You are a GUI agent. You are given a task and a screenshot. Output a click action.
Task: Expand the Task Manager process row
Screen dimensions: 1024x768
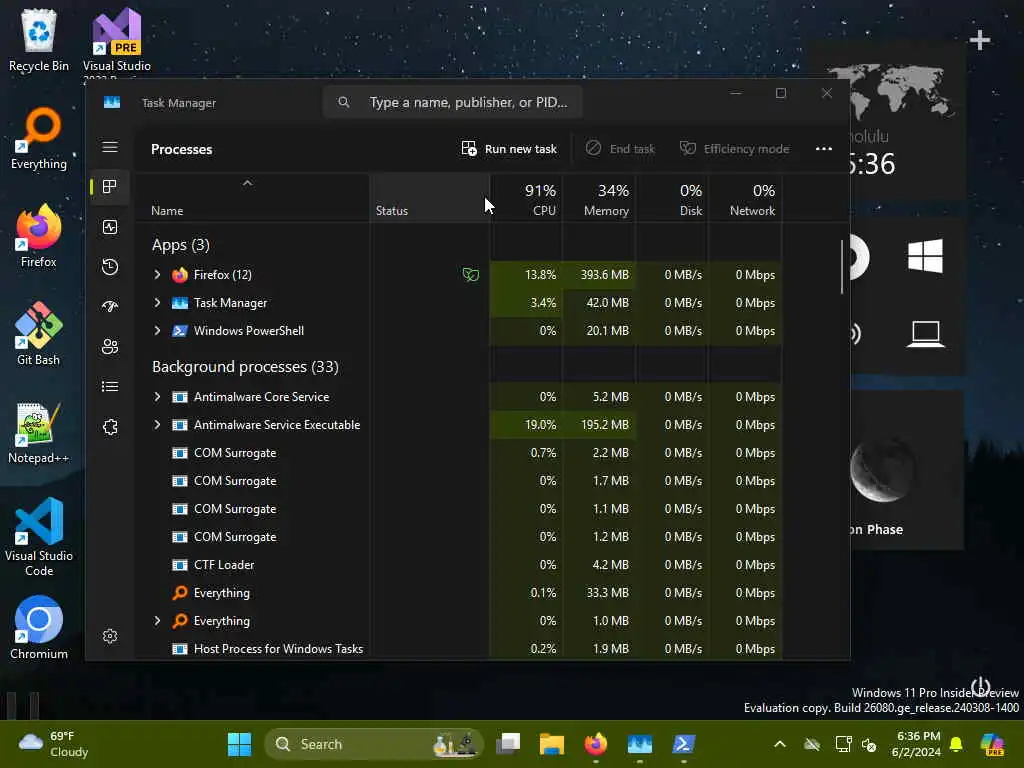157,303
